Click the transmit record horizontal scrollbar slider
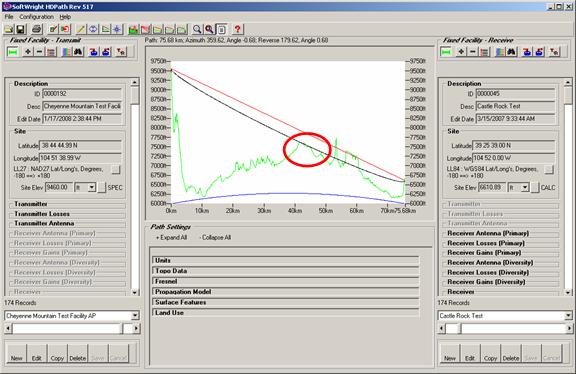The image size is (576, 374). coord(127,328)
